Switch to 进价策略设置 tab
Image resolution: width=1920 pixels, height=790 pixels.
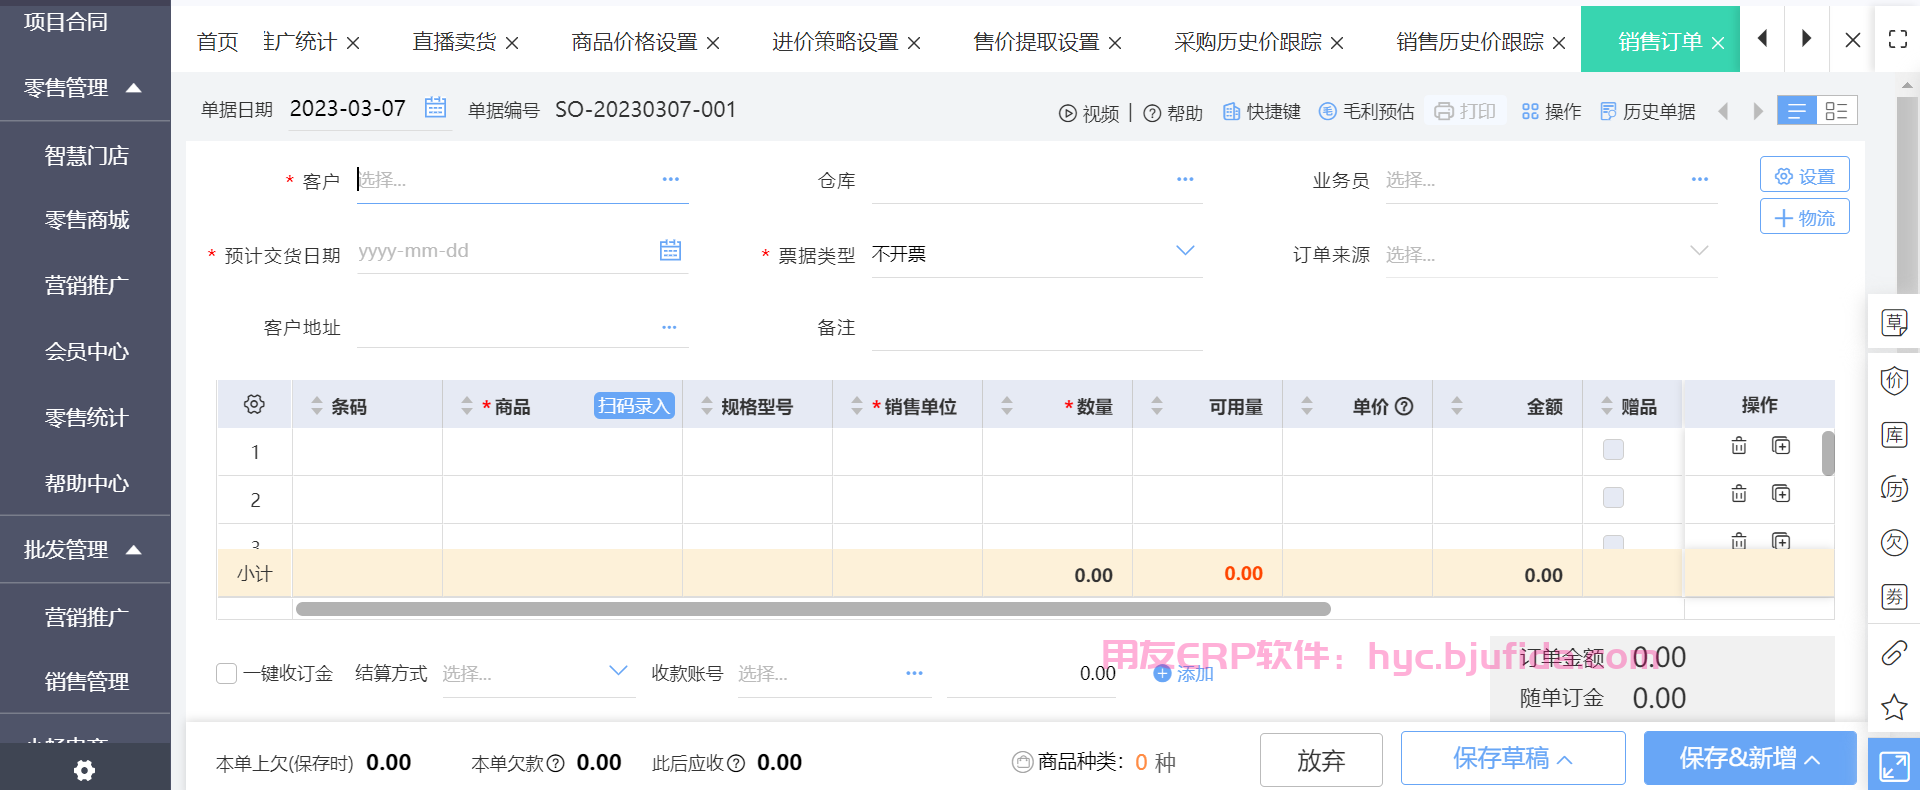835,41
